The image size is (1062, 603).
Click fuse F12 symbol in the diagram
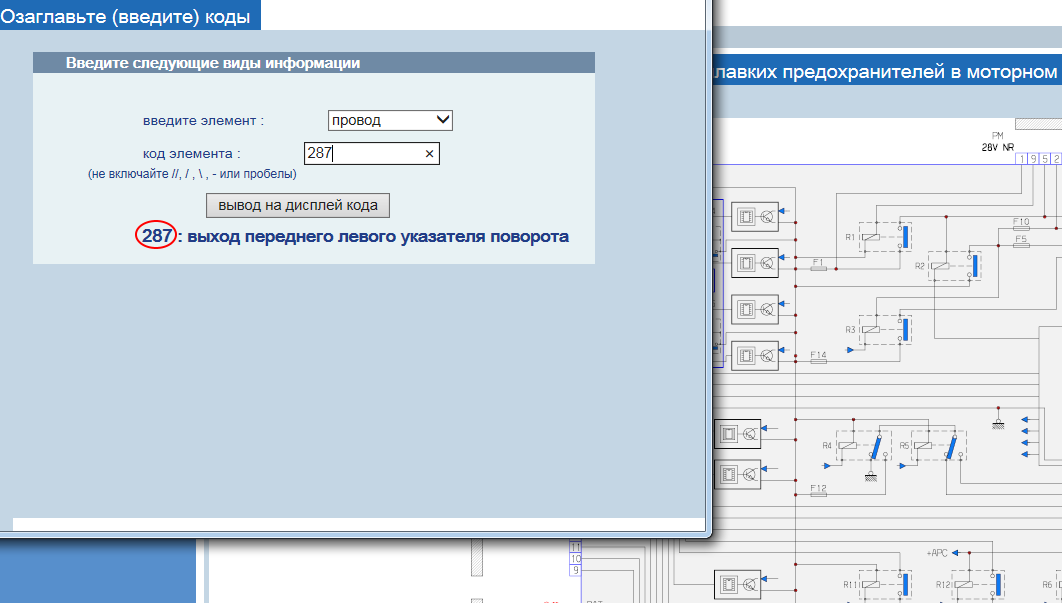tap(818, 495)
